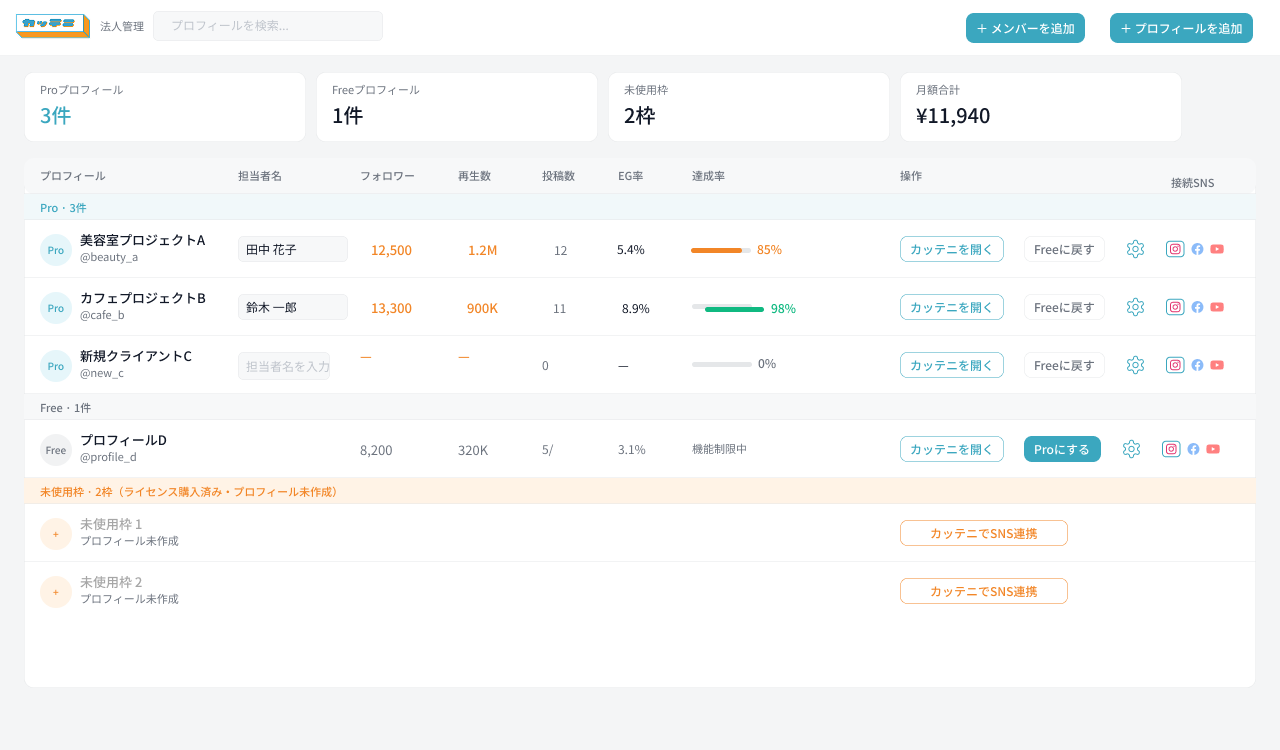Screen dimensions: 1280x750
Task: Click follower count 12,500
Action: (391, 250)
